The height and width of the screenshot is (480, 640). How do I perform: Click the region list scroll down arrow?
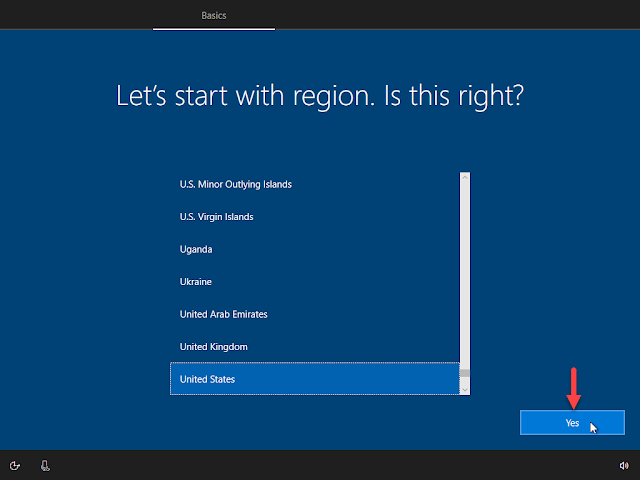[x=464, y=390]
